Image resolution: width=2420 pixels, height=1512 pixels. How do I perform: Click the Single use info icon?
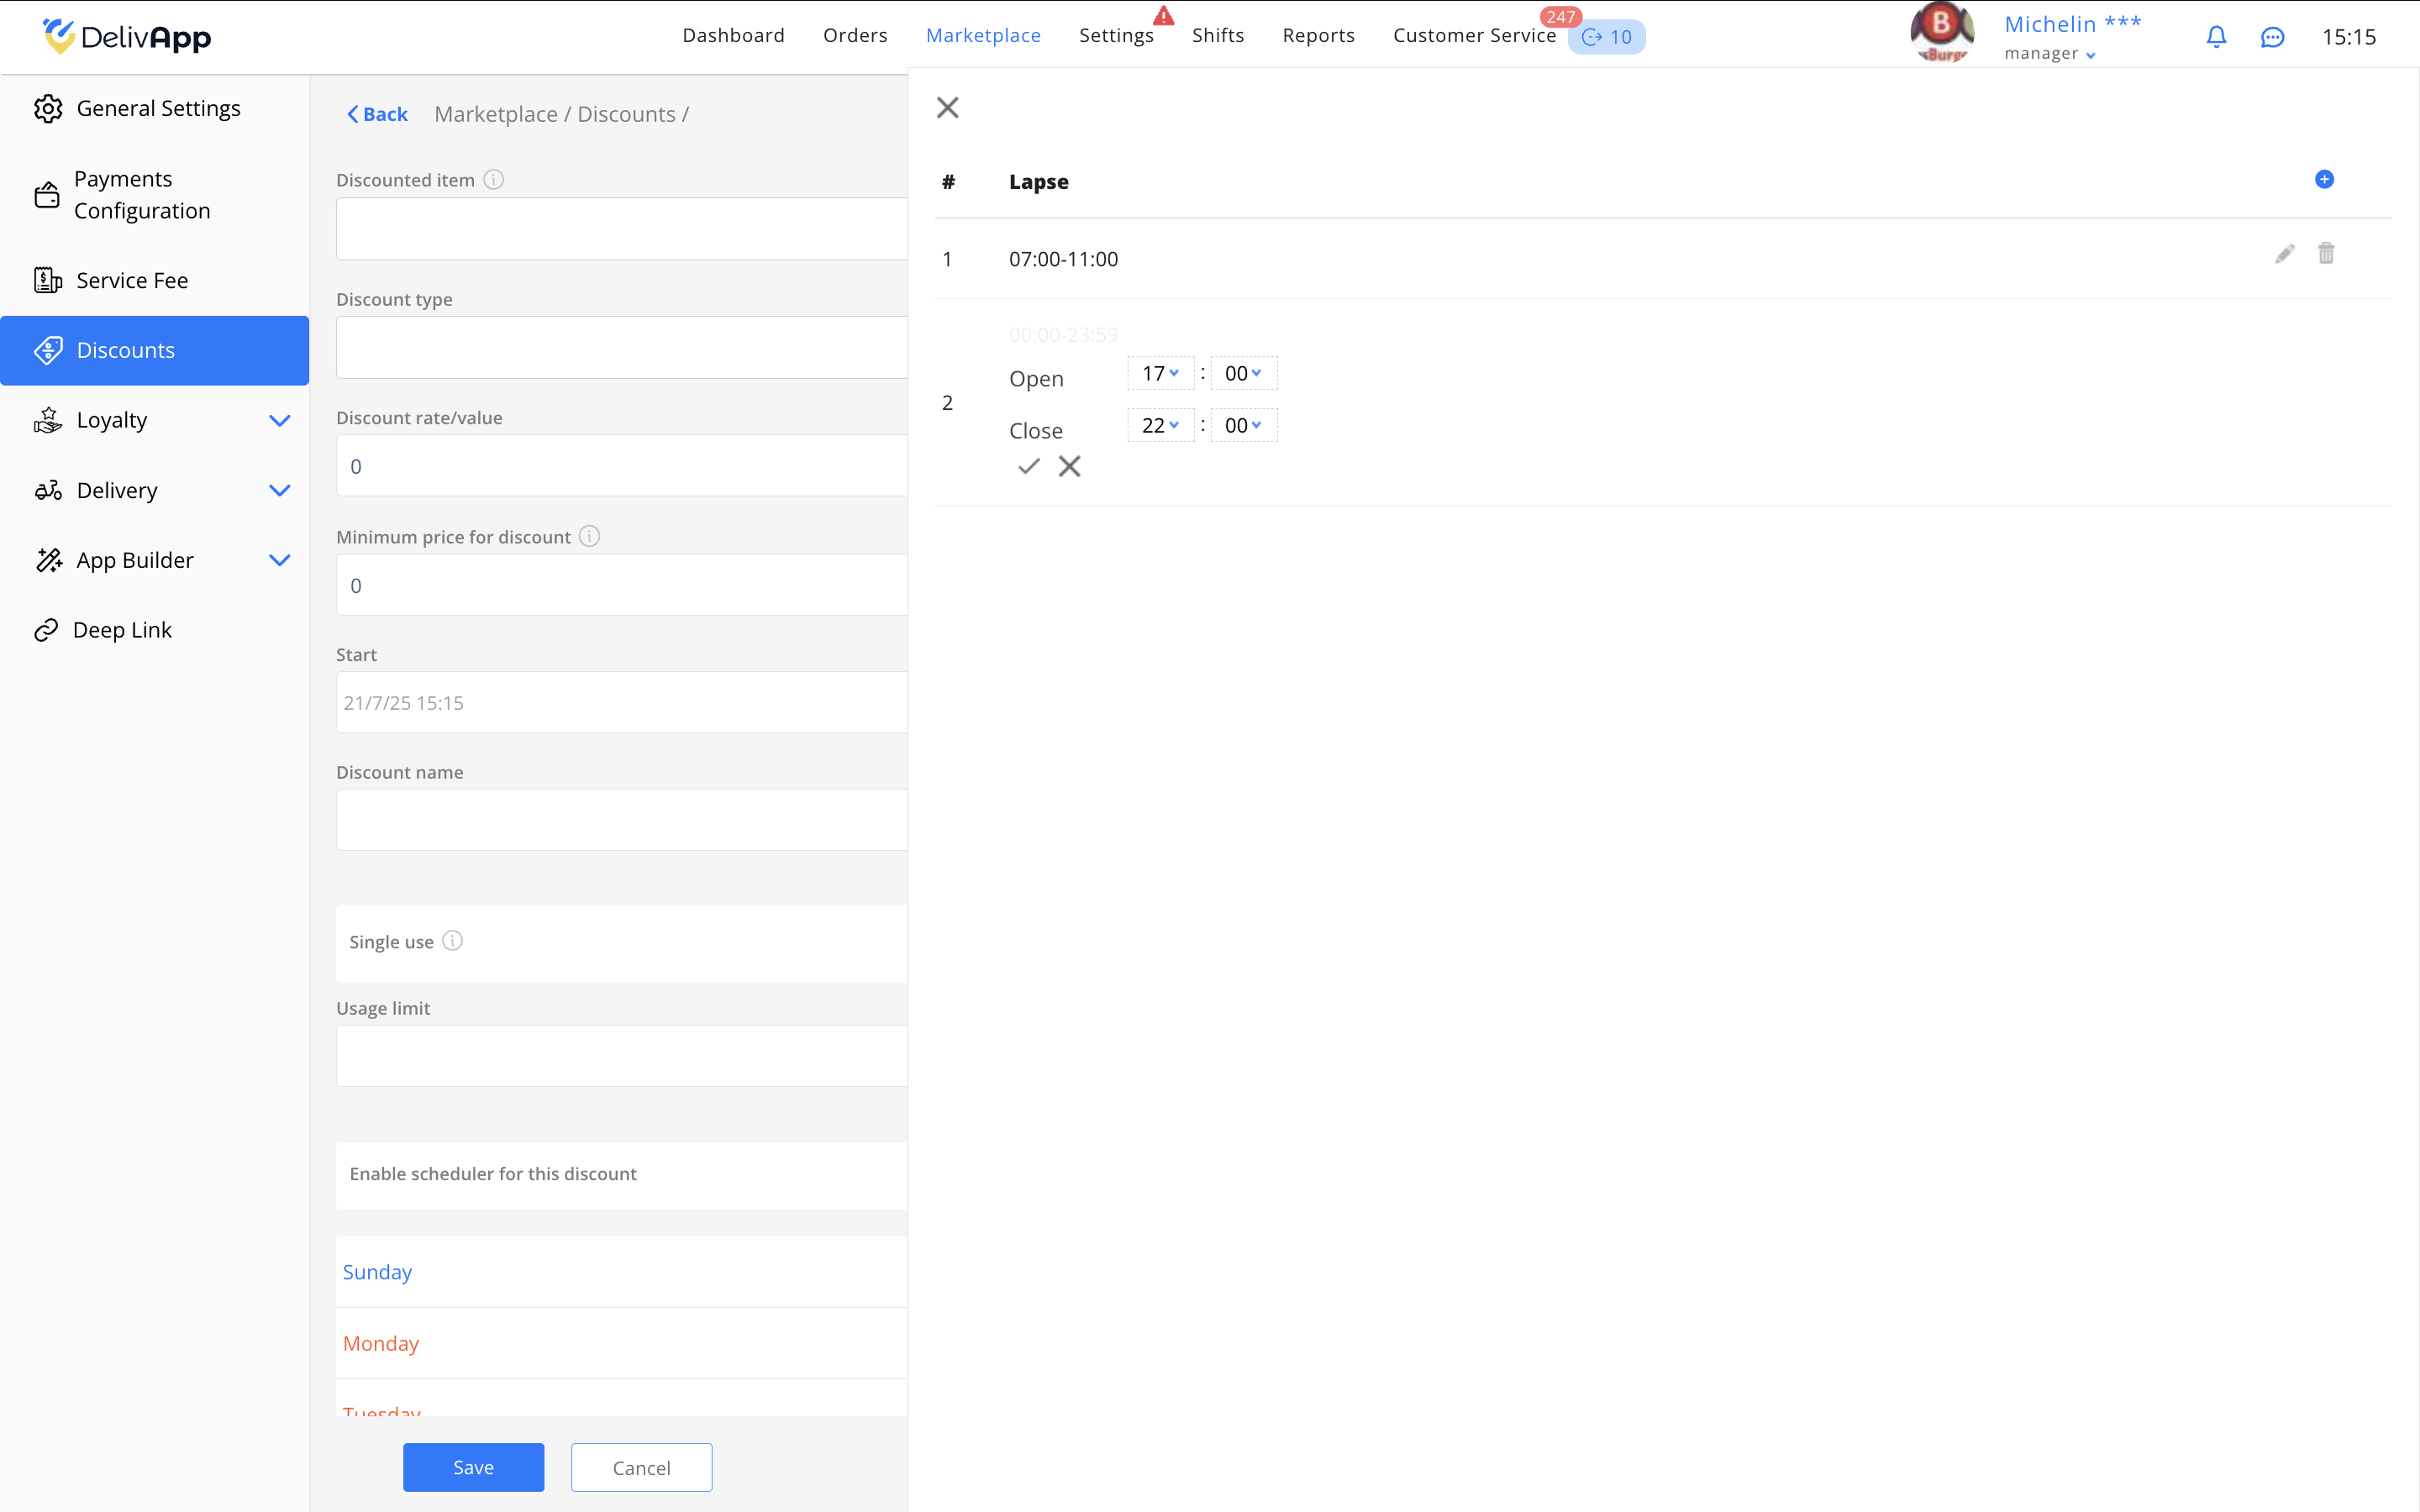point(452,941)
